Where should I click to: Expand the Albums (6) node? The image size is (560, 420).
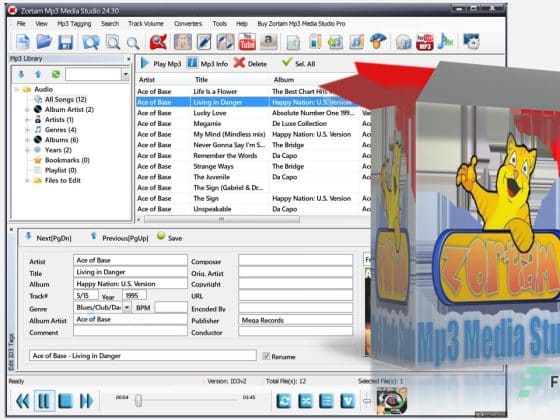click(x=27, y=140)
